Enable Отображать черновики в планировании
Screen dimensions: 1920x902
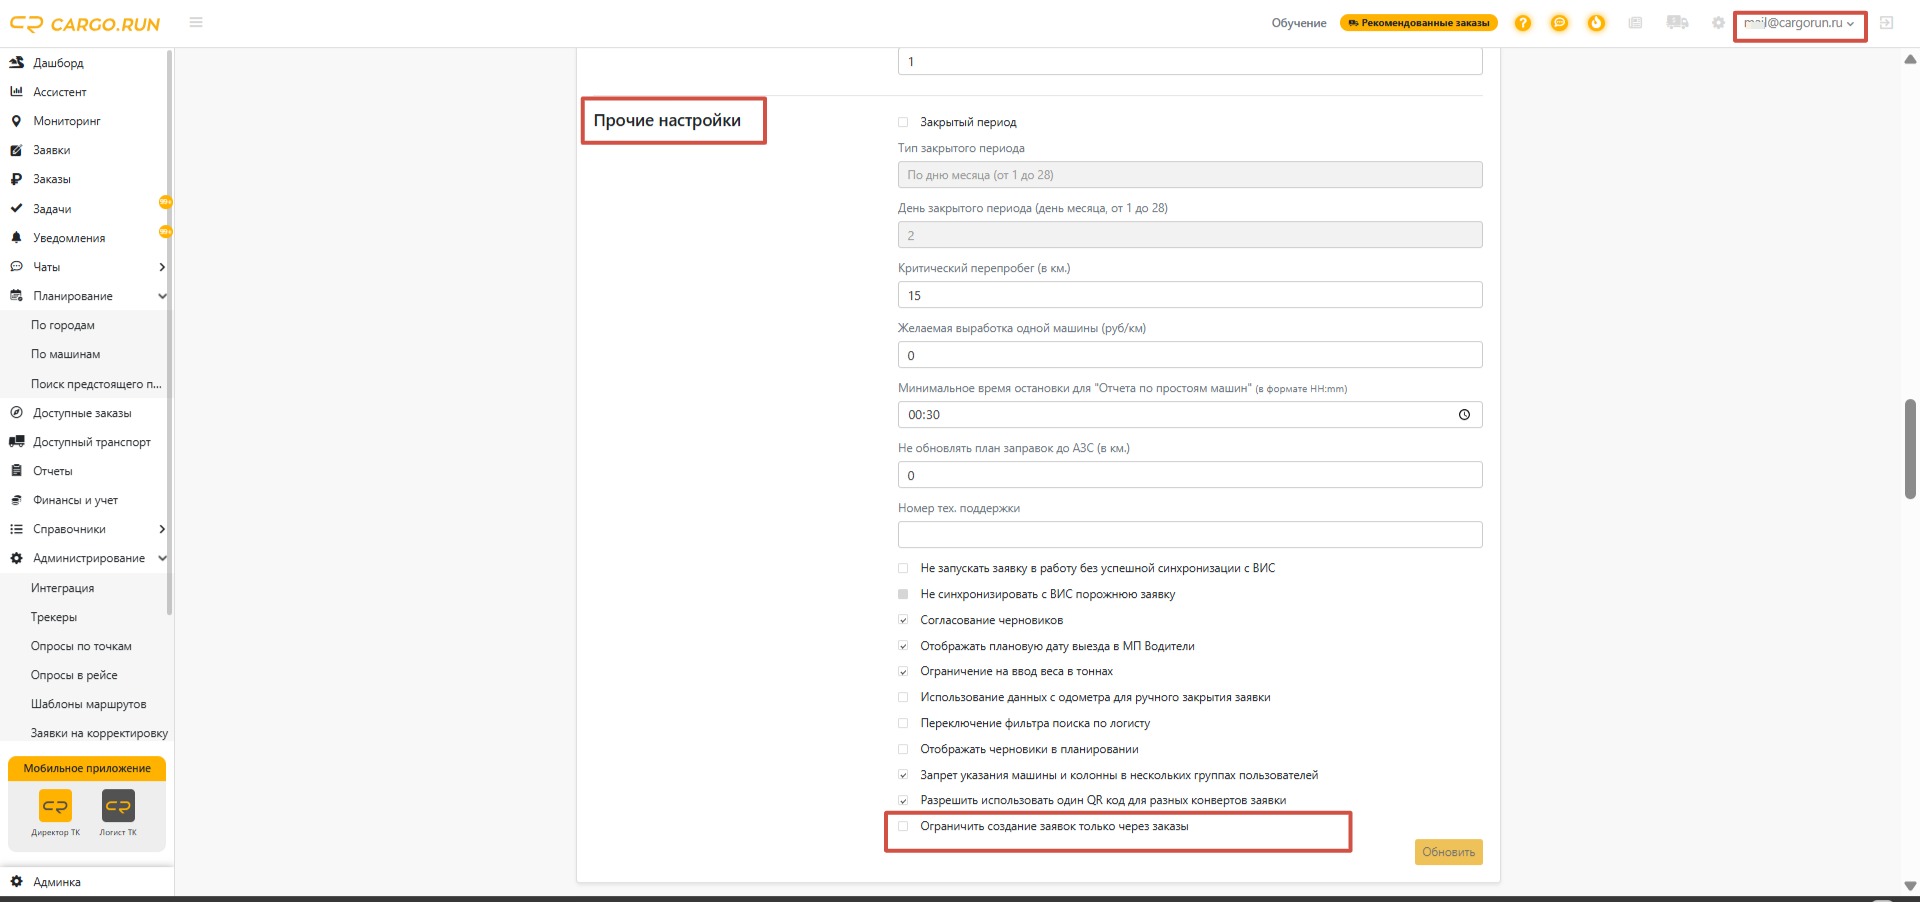pos(903,749)
